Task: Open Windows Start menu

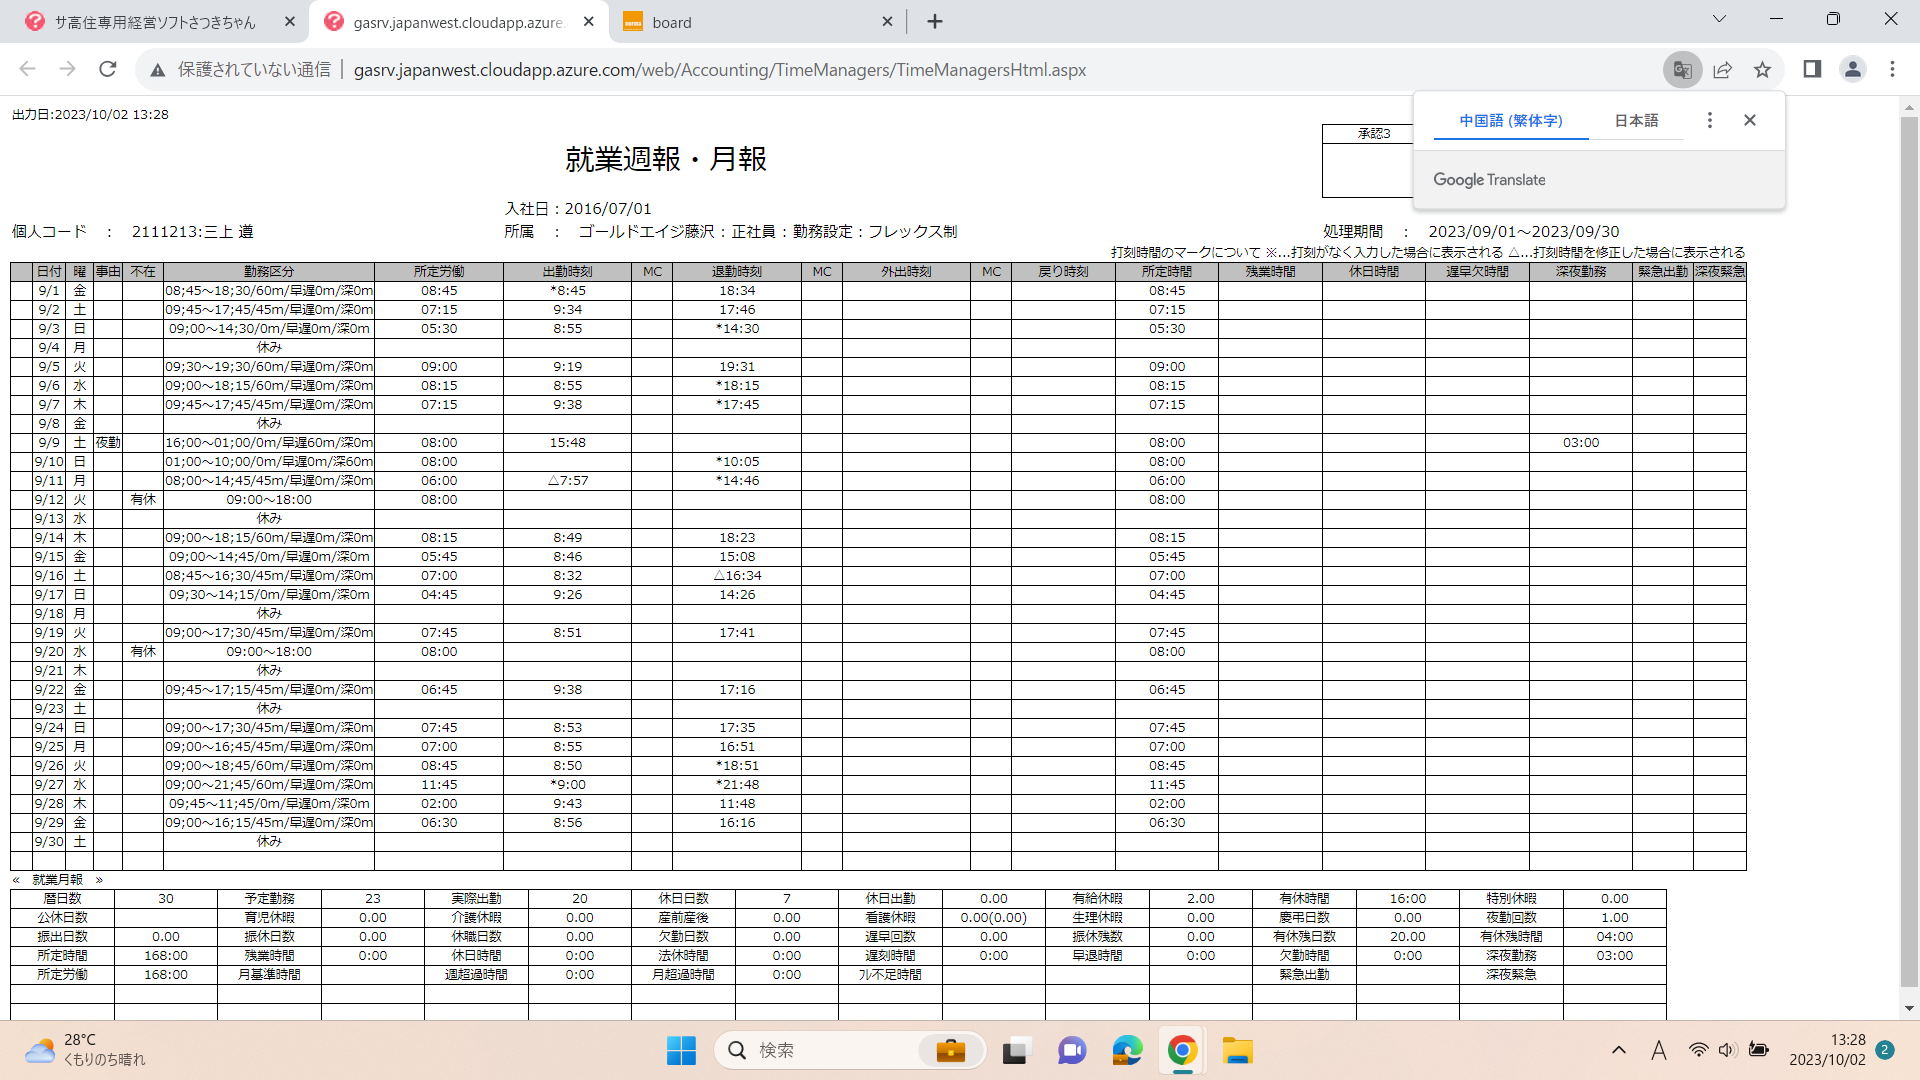Action: tap(681, 1051)
